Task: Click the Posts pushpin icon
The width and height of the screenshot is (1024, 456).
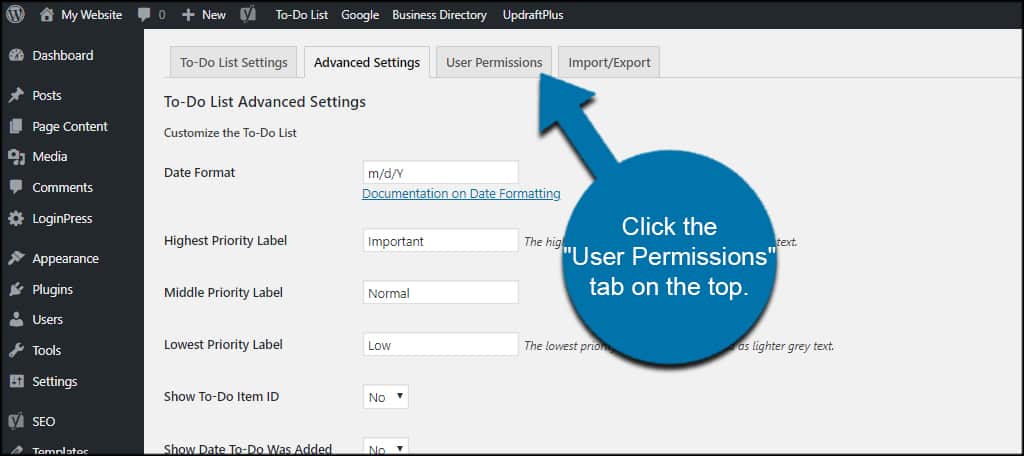Action: click(x=16, y=95)
